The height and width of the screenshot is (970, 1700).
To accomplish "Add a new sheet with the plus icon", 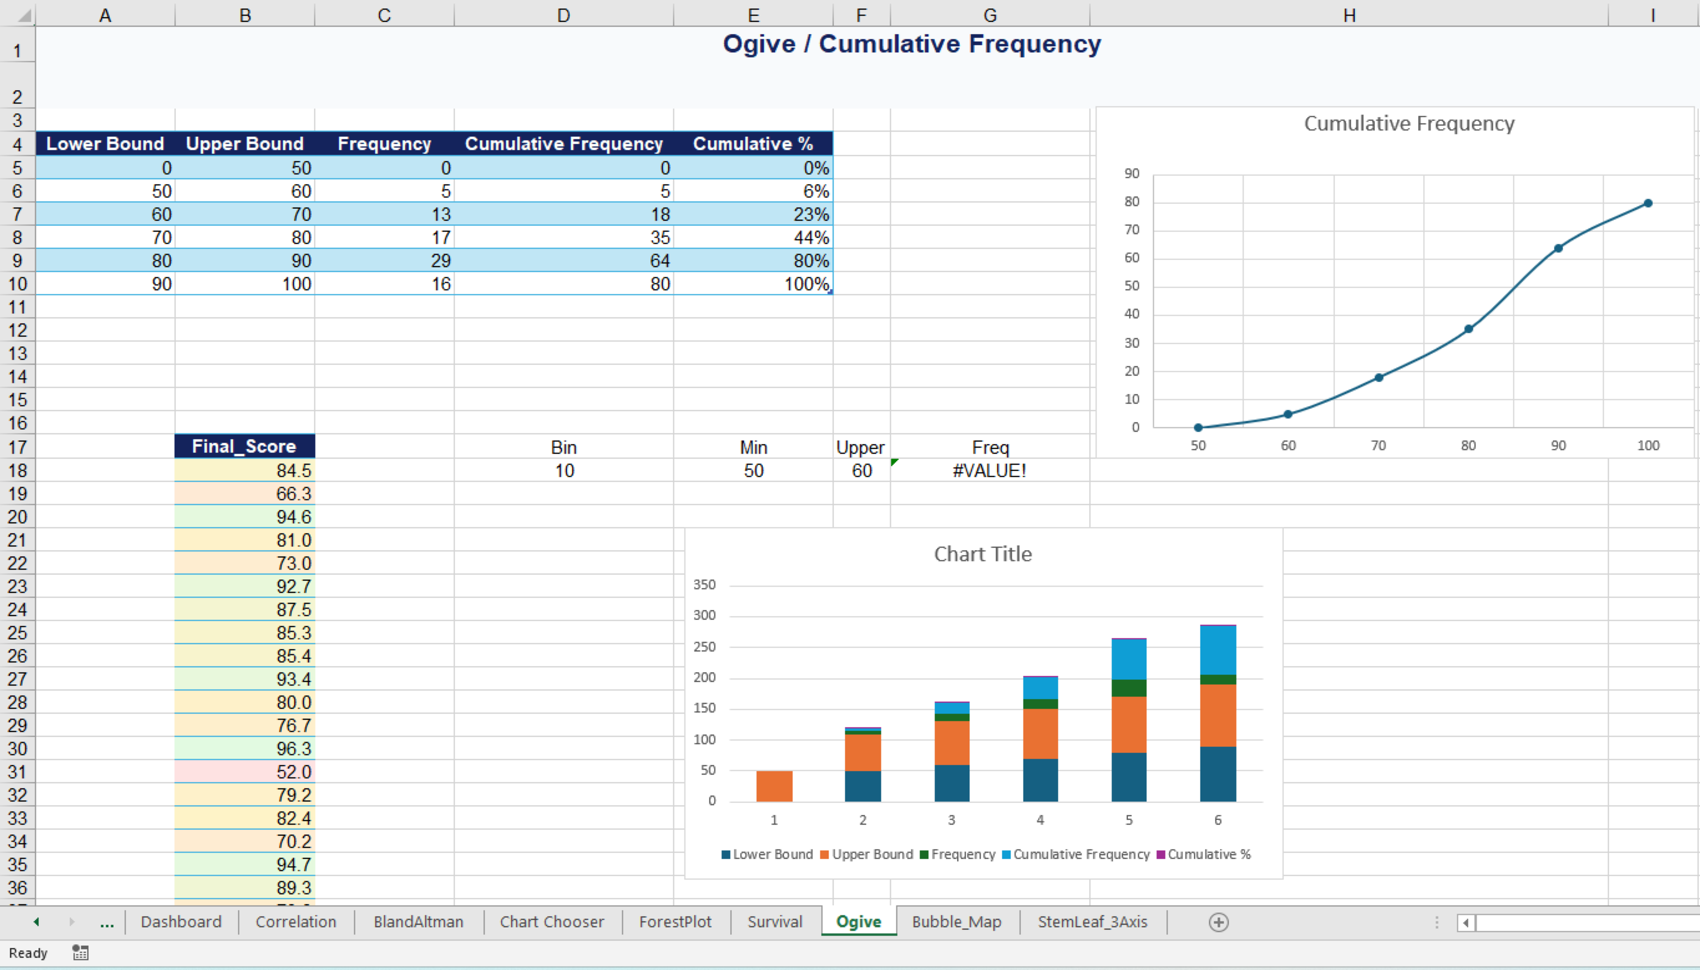I will point(1218,922).
